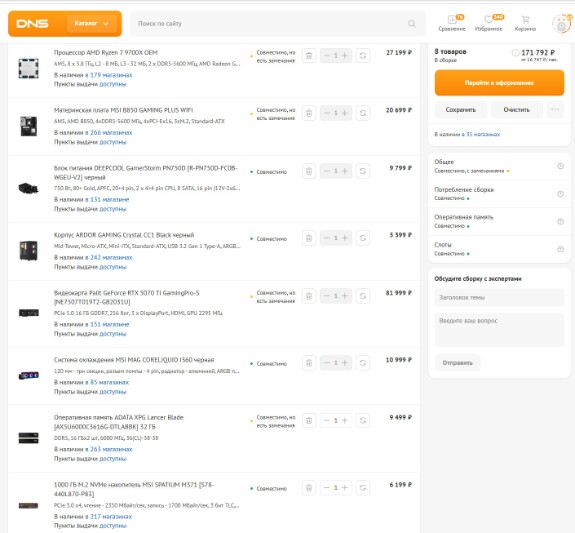575x533 pixels.
Task: Replace the MSI SPATIUM M371 drive
Action: point(363,488)
